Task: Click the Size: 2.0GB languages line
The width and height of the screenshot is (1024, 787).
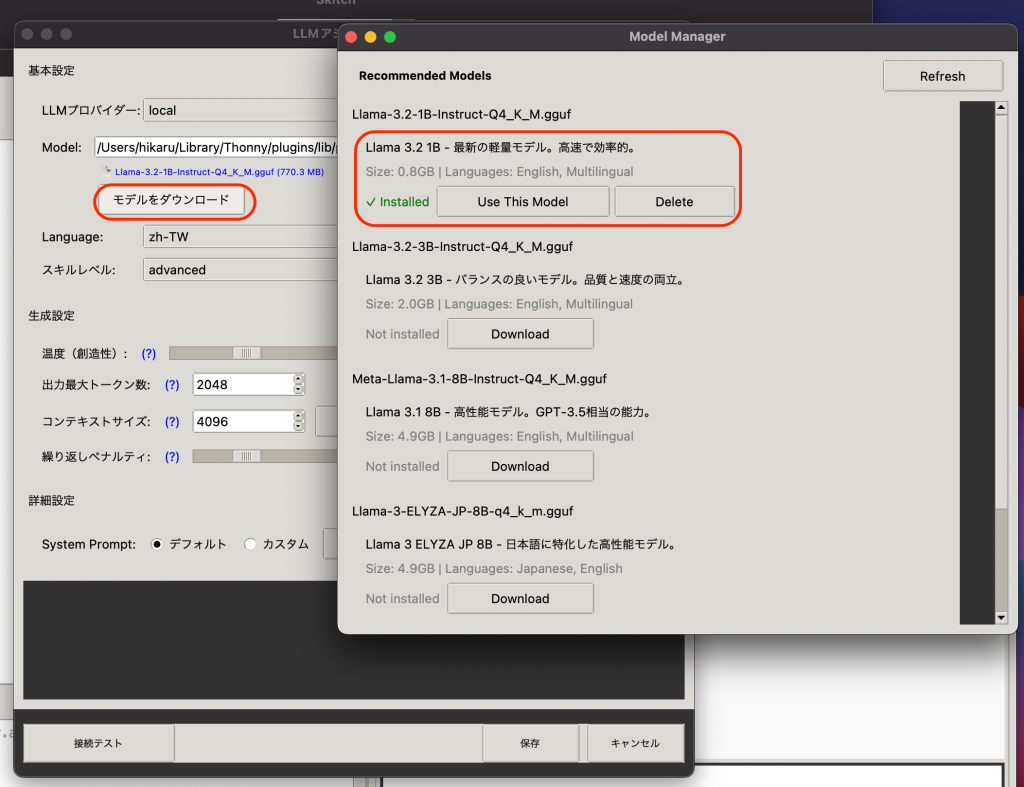Action: coord(500,304)
